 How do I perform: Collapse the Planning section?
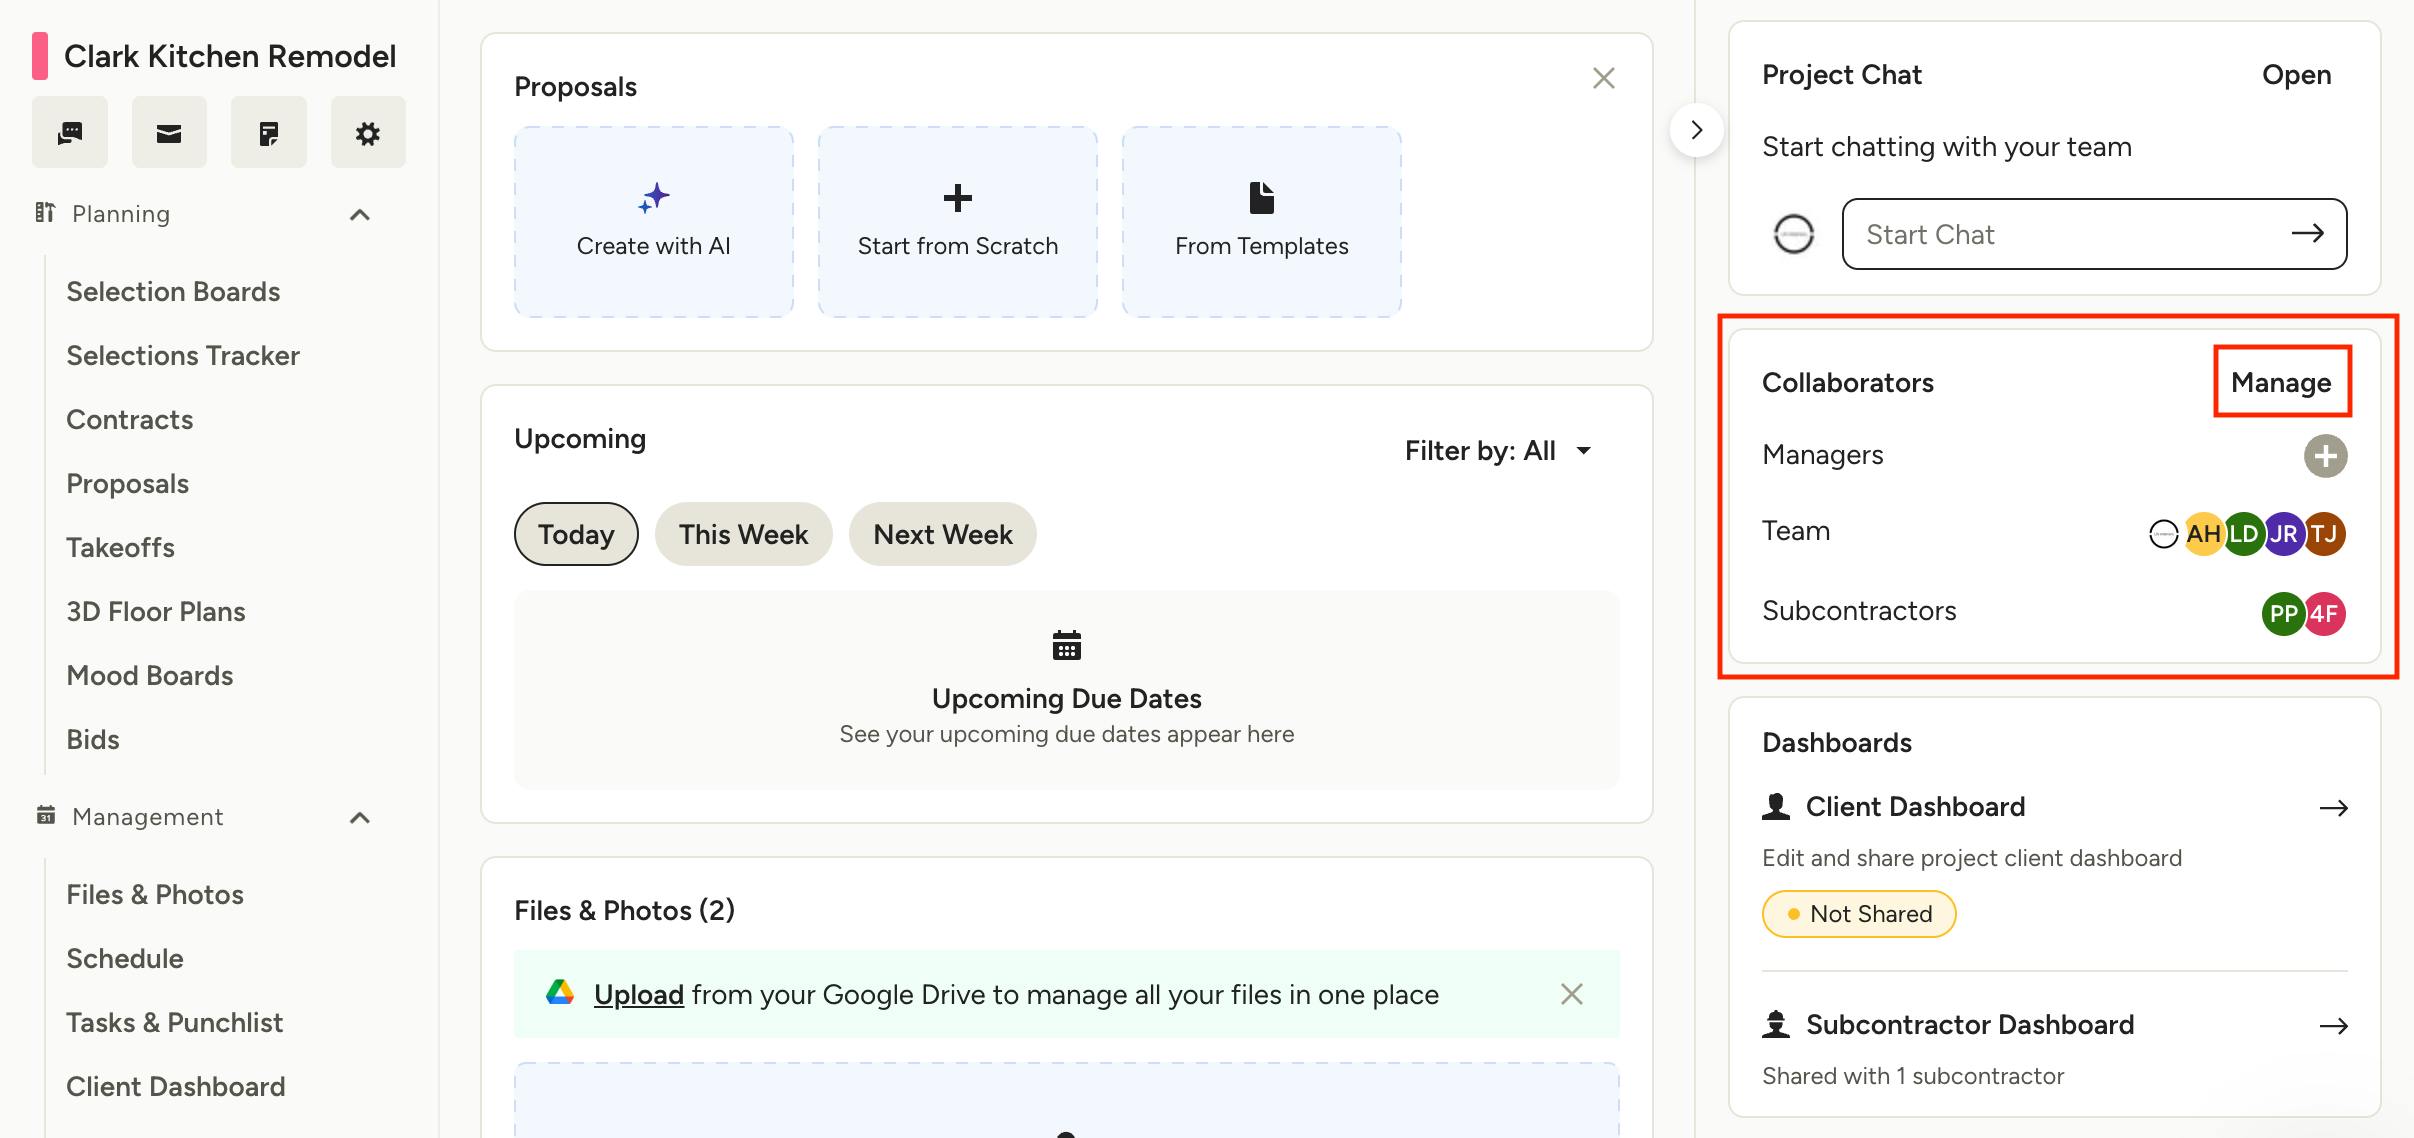(360, 215)
